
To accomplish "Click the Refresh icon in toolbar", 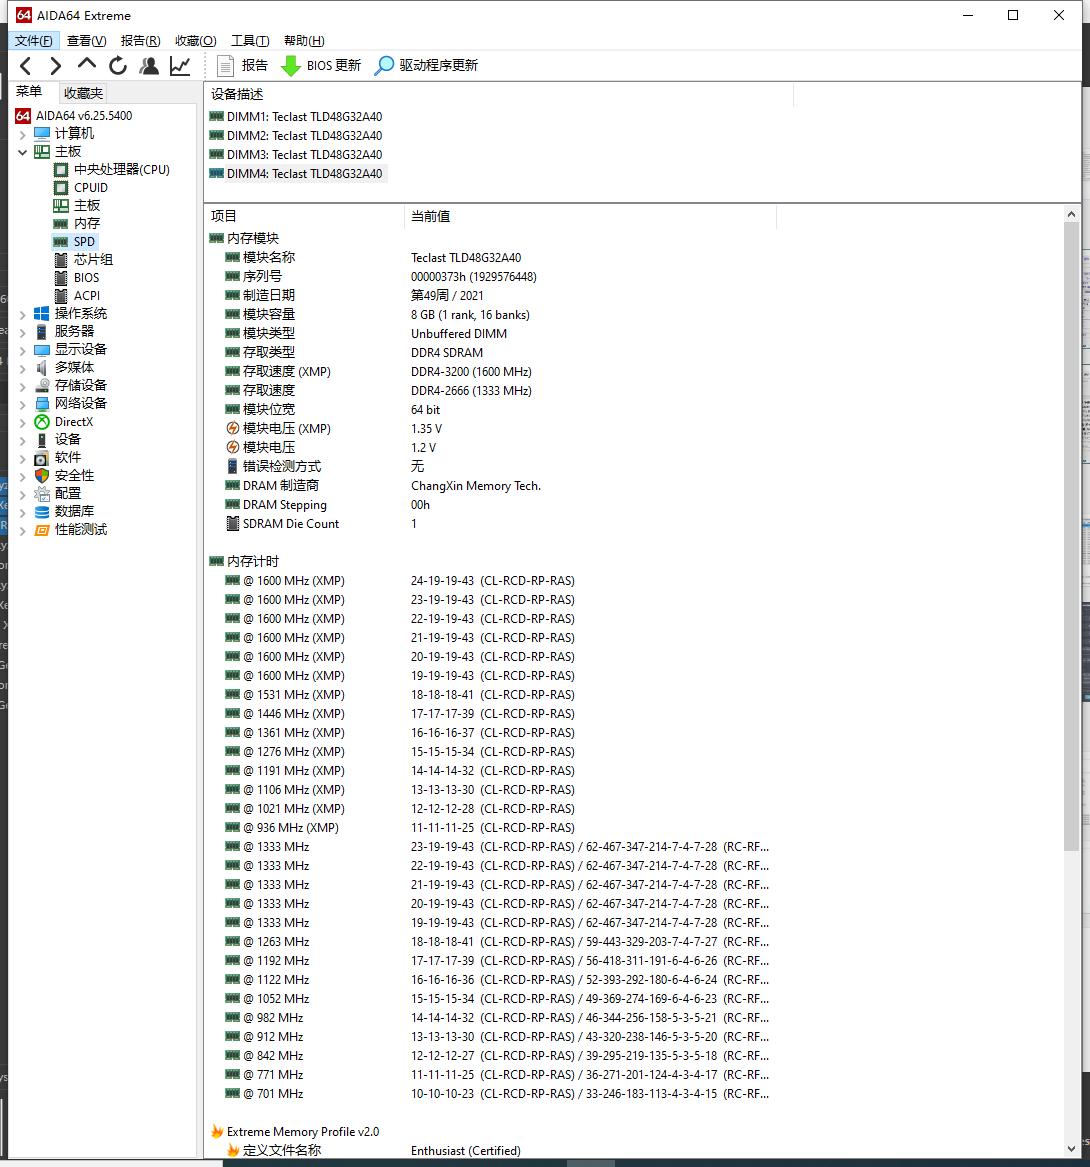I will point(118,65).
